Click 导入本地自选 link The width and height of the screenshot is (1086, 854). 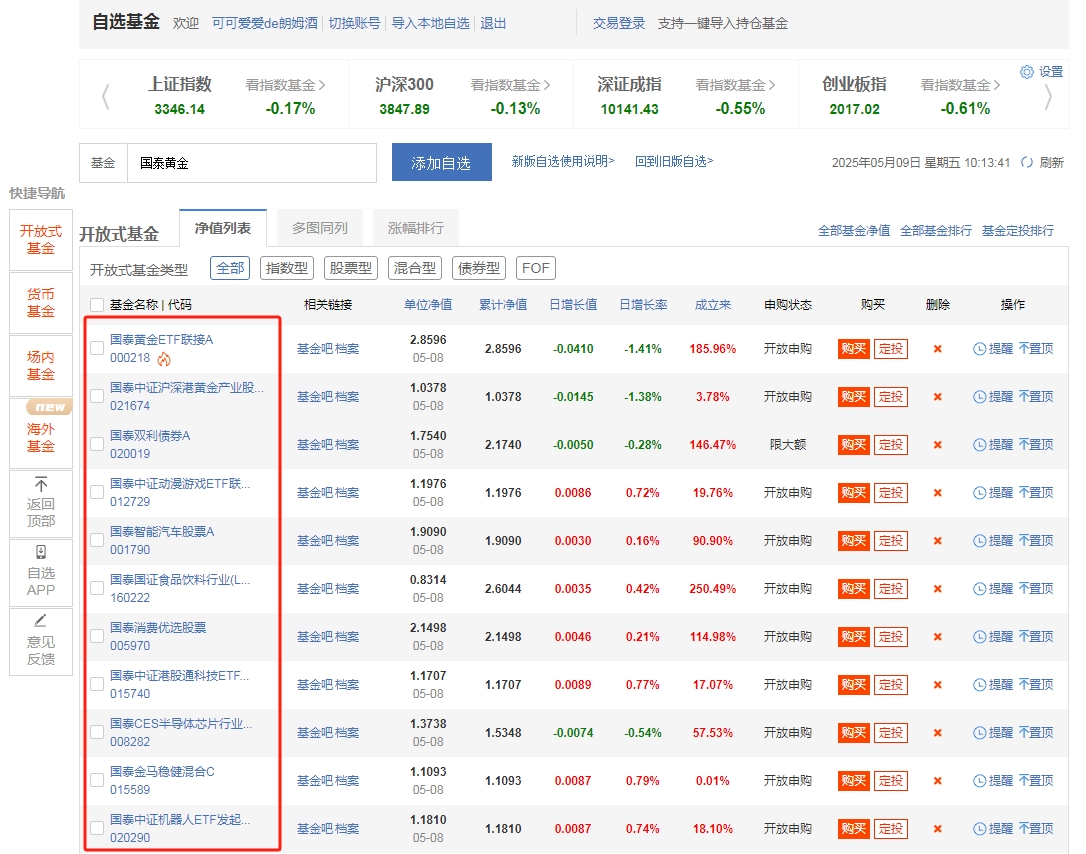[430, 24]
